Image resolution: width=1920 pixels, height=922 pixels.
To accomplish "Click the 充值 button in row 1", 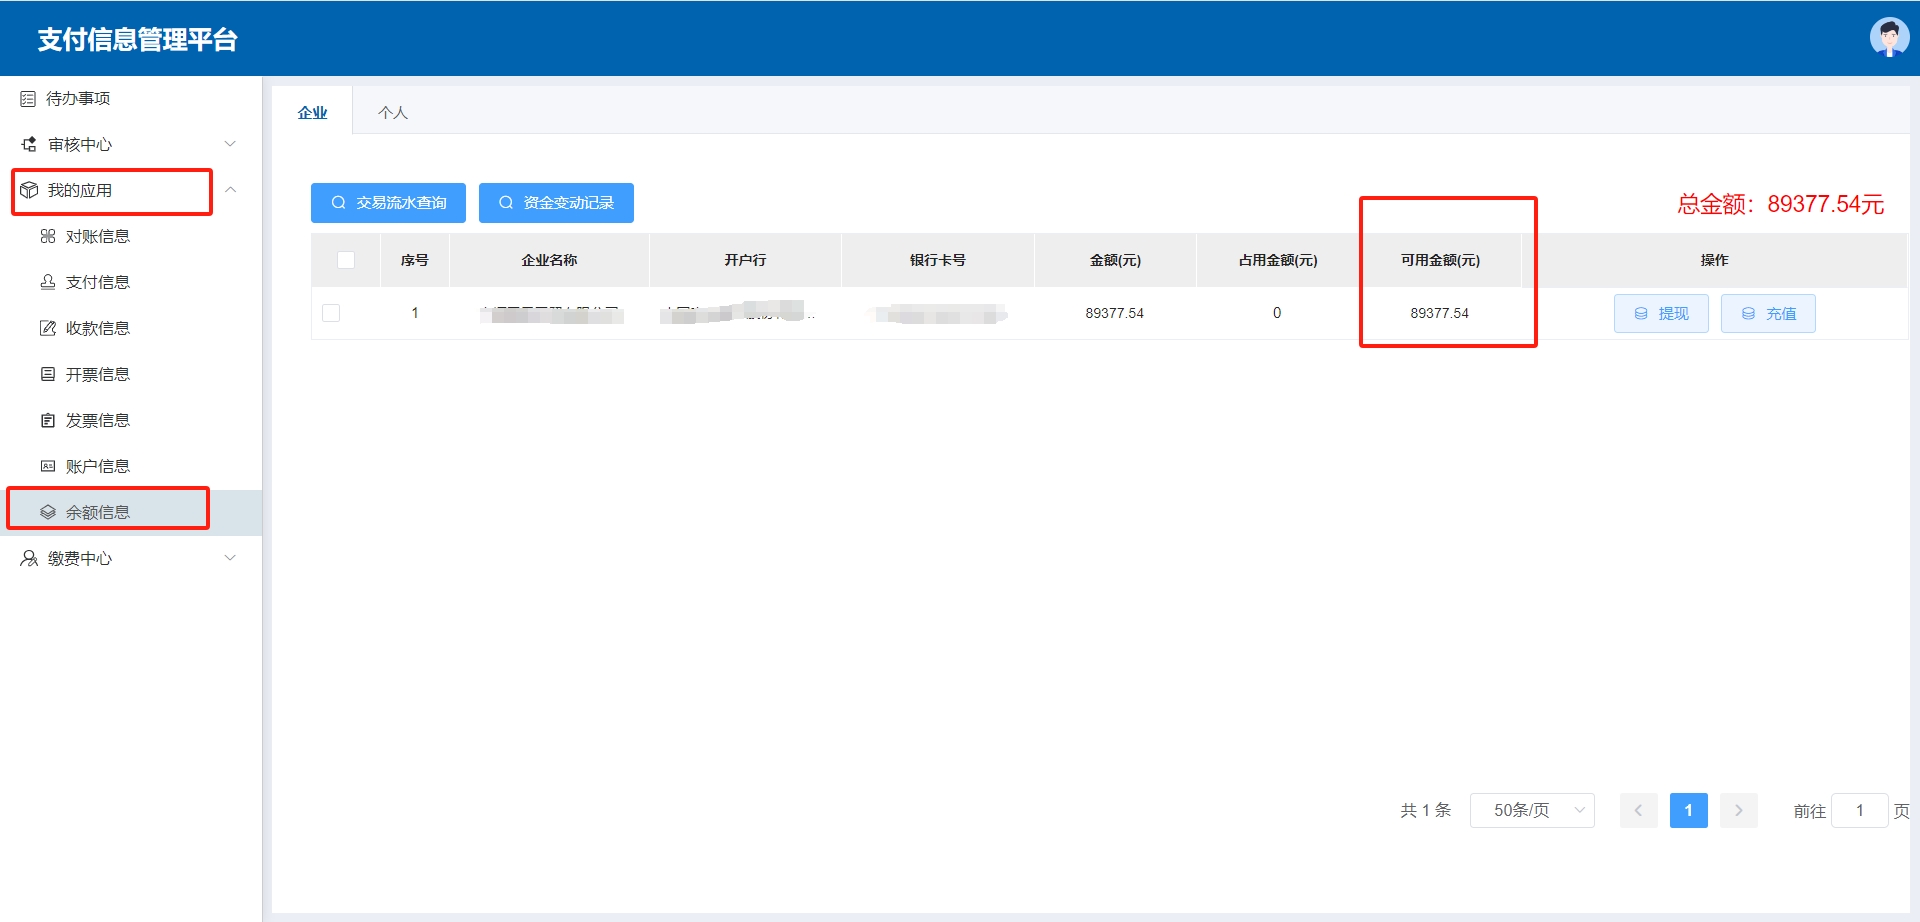I will click(x=1768, y=314).
